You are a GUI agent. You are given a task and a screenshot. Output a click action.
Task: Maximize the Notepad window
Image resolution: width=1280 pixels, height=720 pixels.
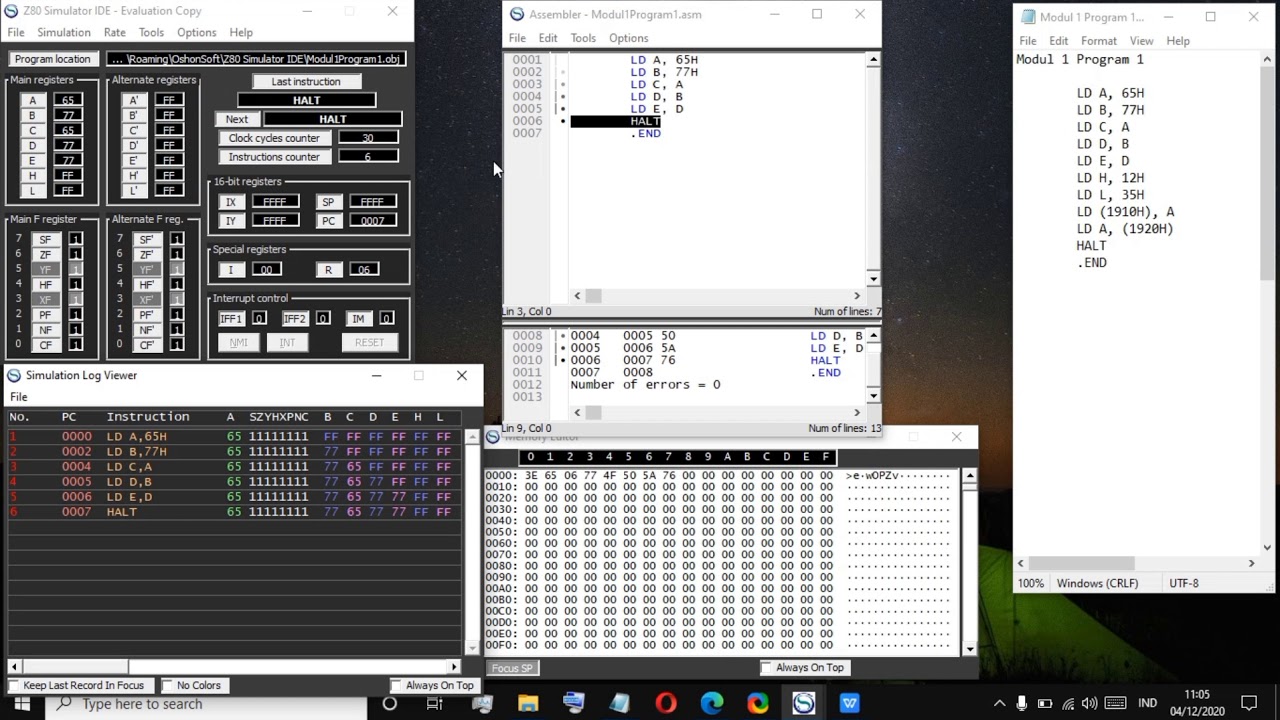point(1210,17)
